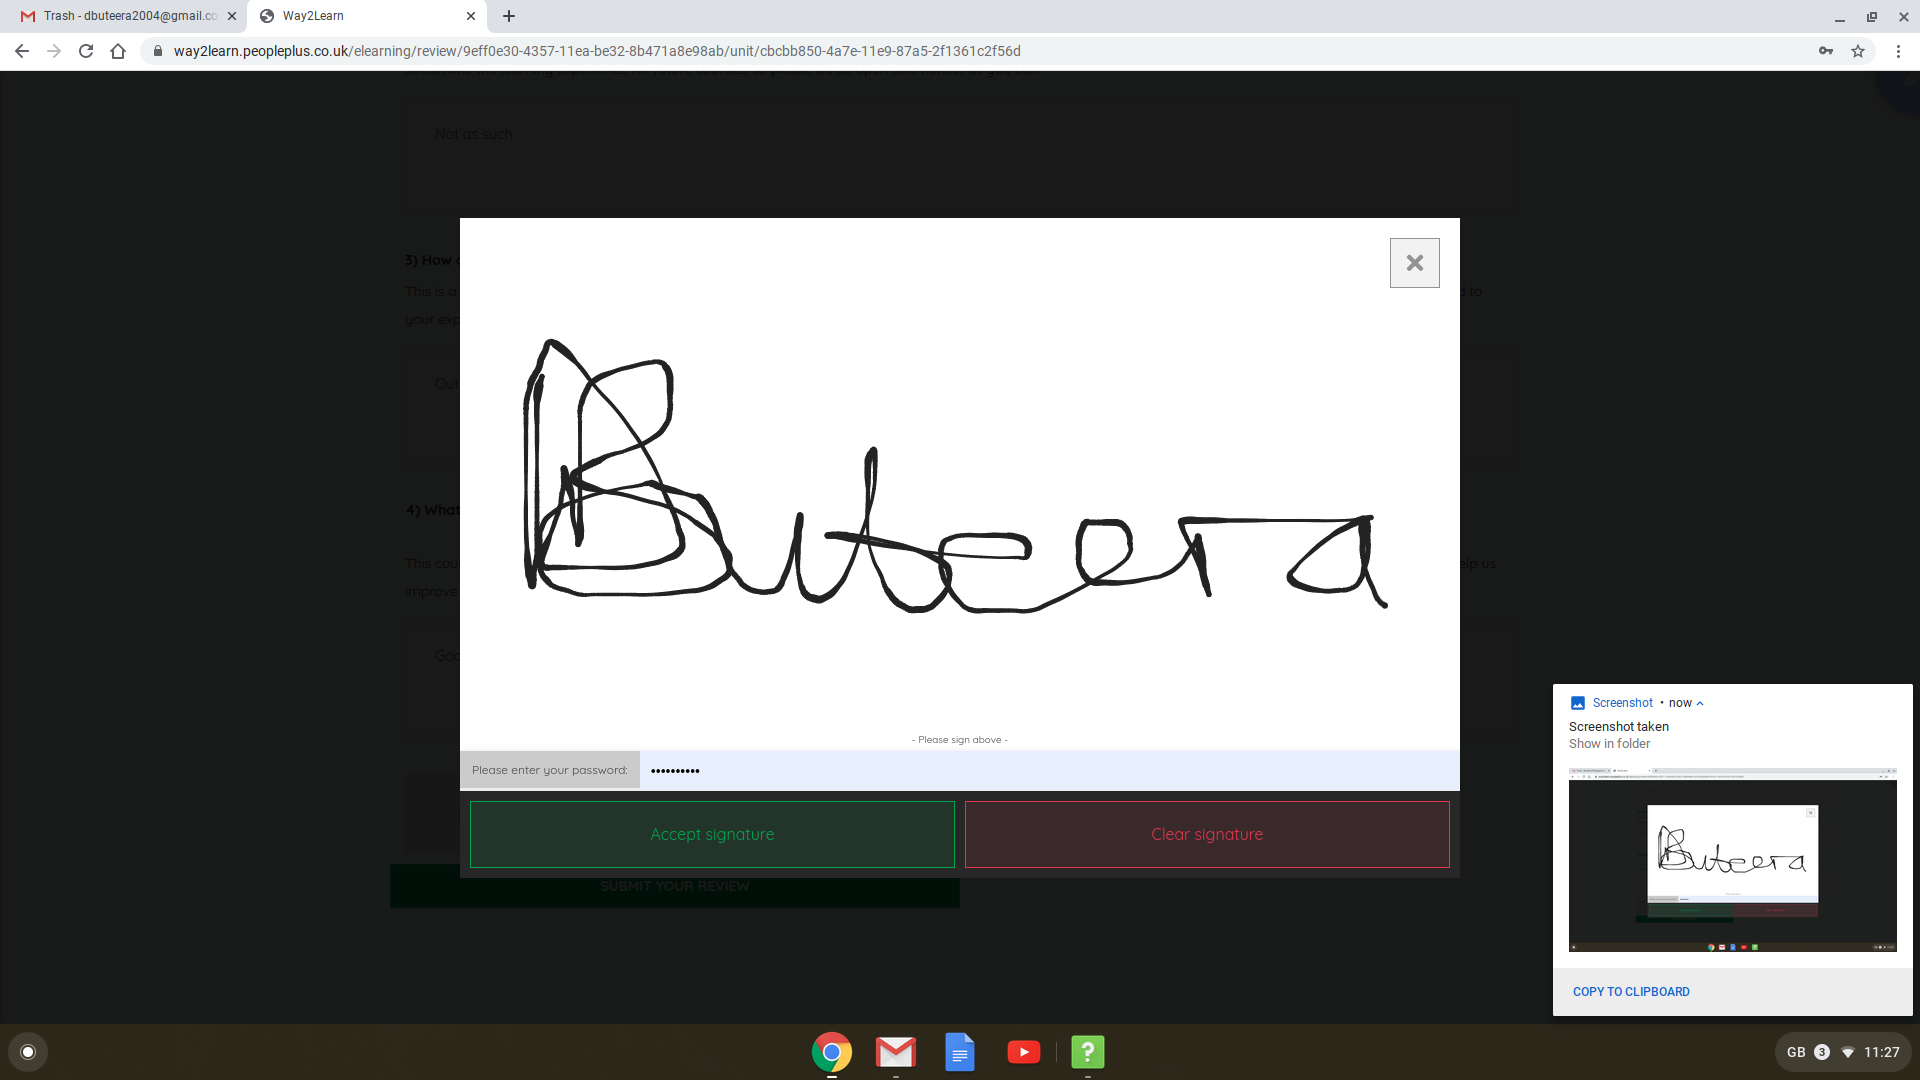Bookmark this page with the star icon

coord(1860,51)
